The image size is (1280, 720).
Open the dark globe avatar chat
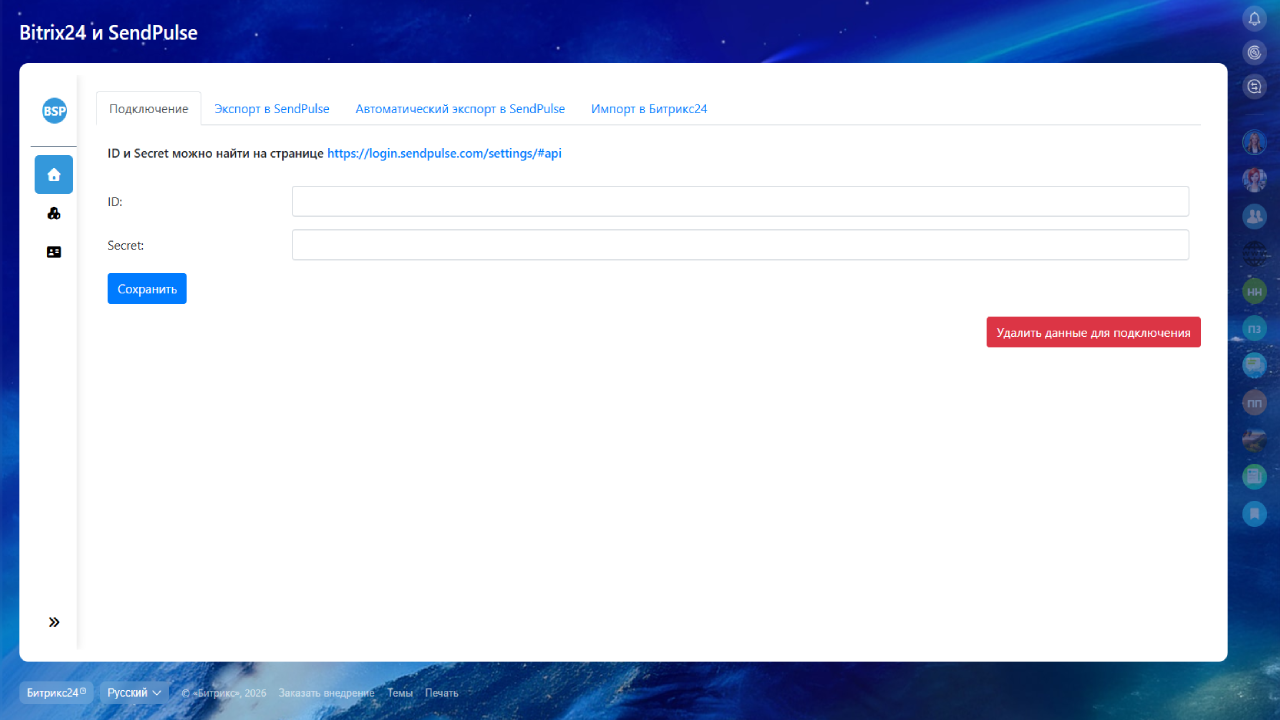click(1254, 254)
